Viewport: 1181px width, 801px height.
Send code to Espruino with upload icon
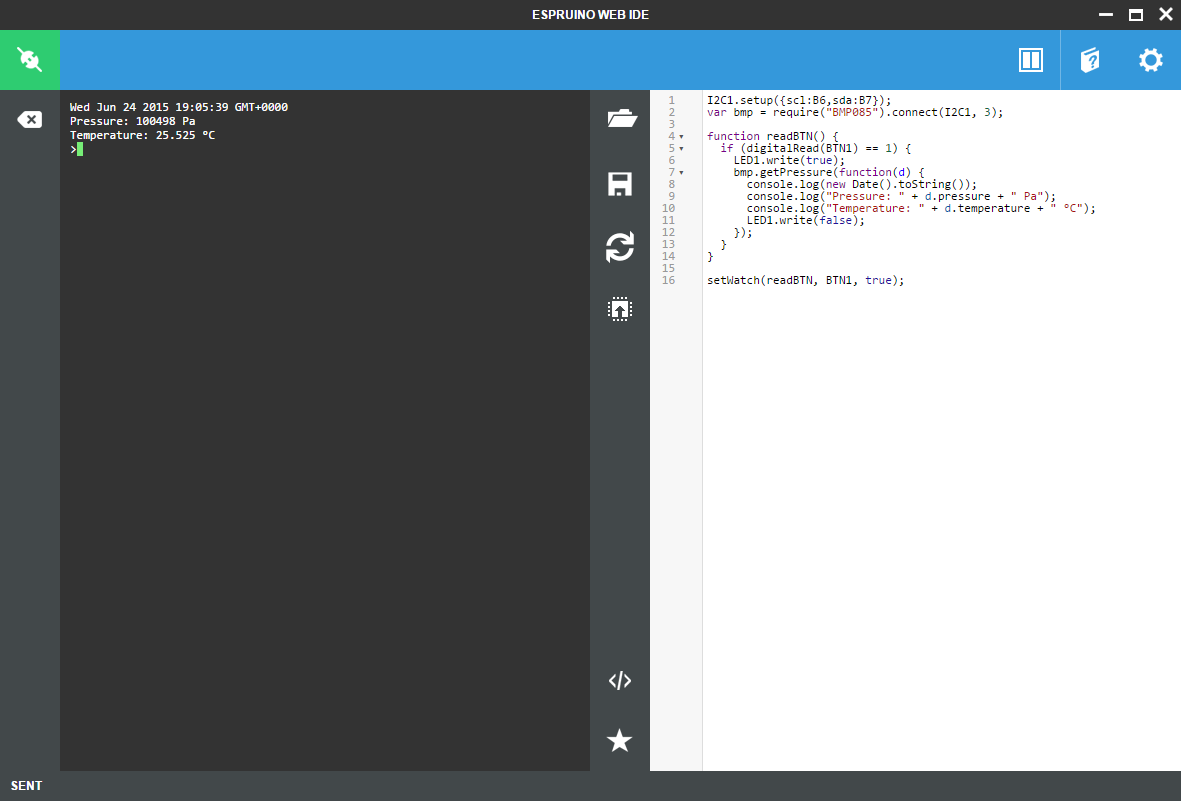point(620,309)
